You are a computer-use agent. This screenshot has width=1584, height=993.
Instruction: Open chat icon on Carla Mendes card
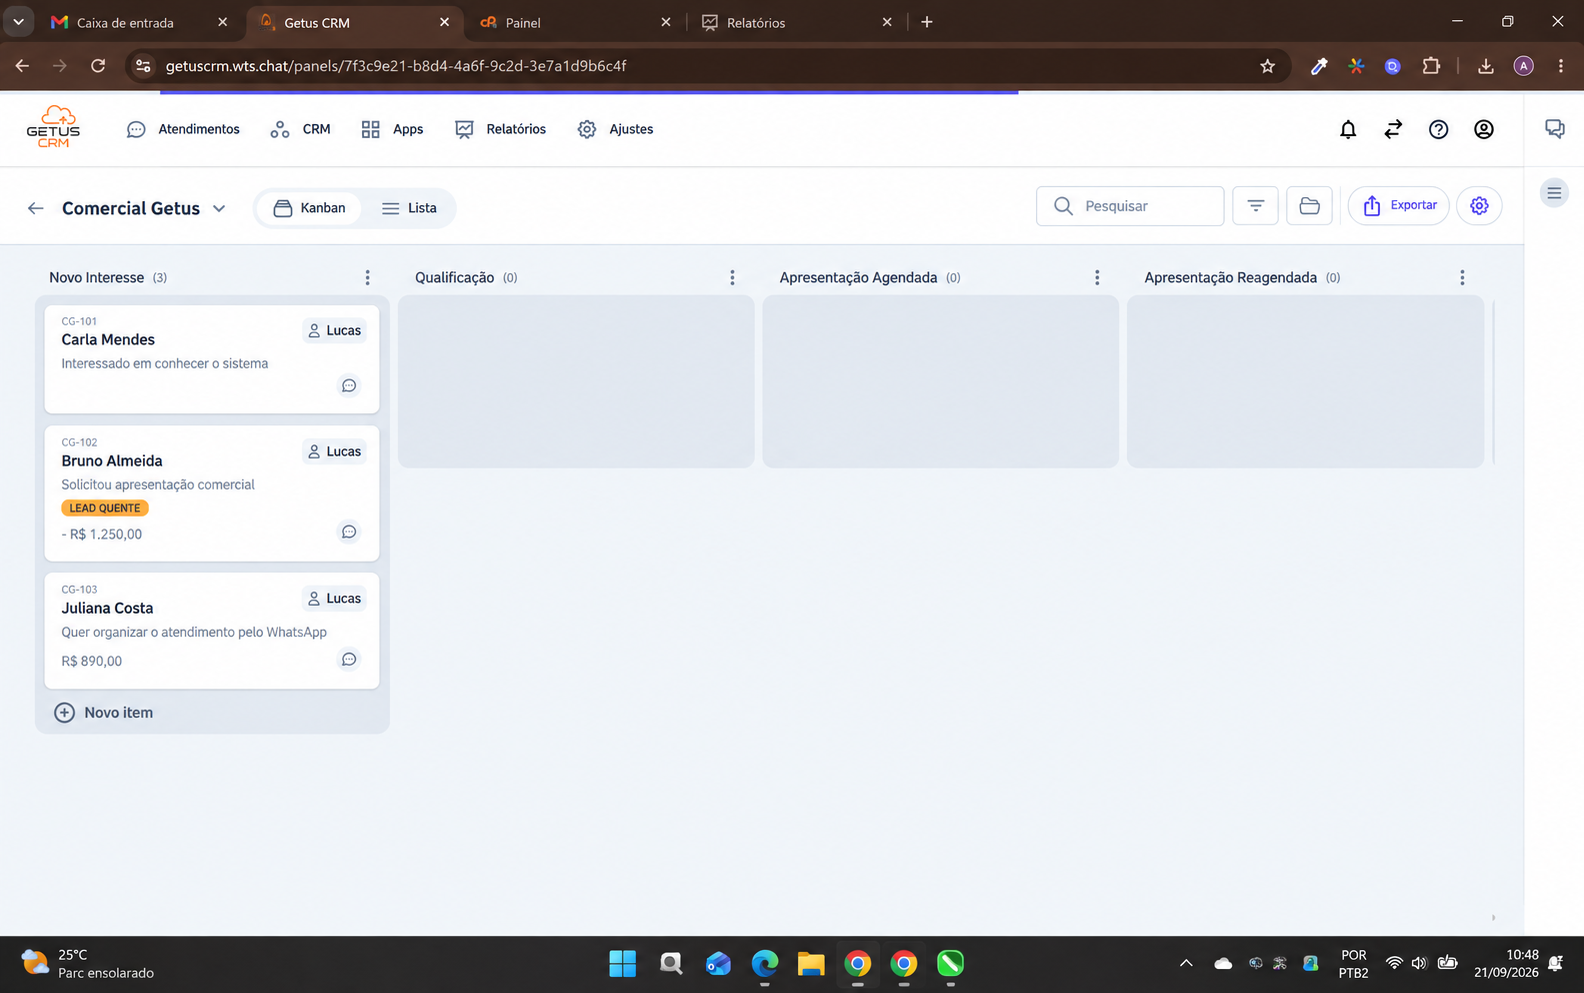(x=349, y=386)
